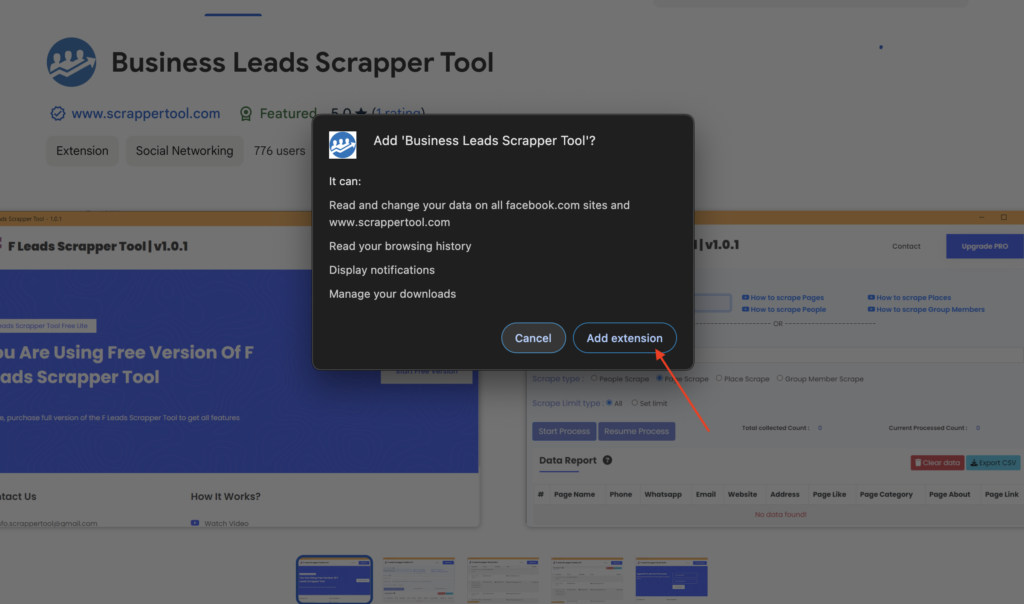Screen dimensions: 1024x604
Task: Click the play icon beside Watch Video
Action: 193,522
